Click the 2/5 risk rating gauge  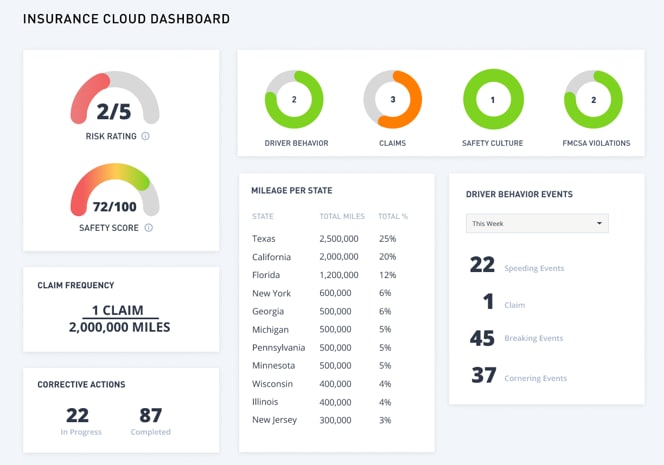(114, 100)
